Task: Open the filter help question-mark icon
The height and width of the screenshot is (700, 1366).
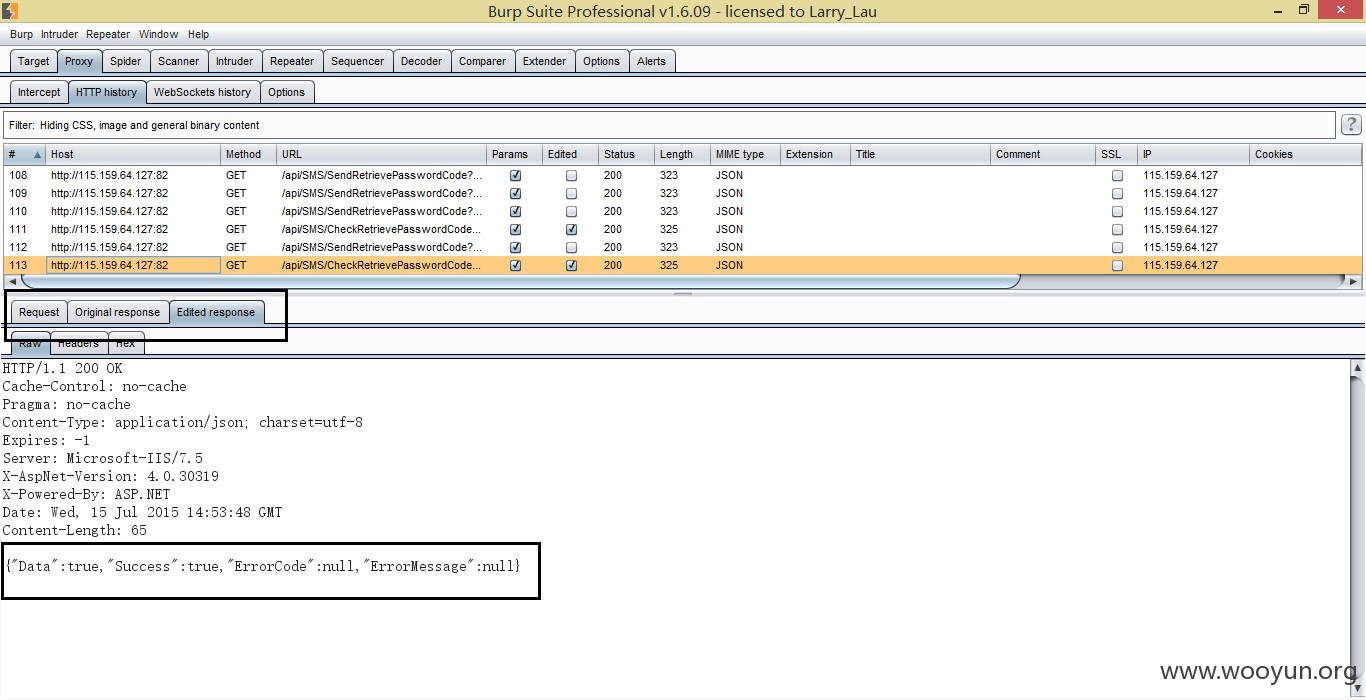Action: (1350, 125)
